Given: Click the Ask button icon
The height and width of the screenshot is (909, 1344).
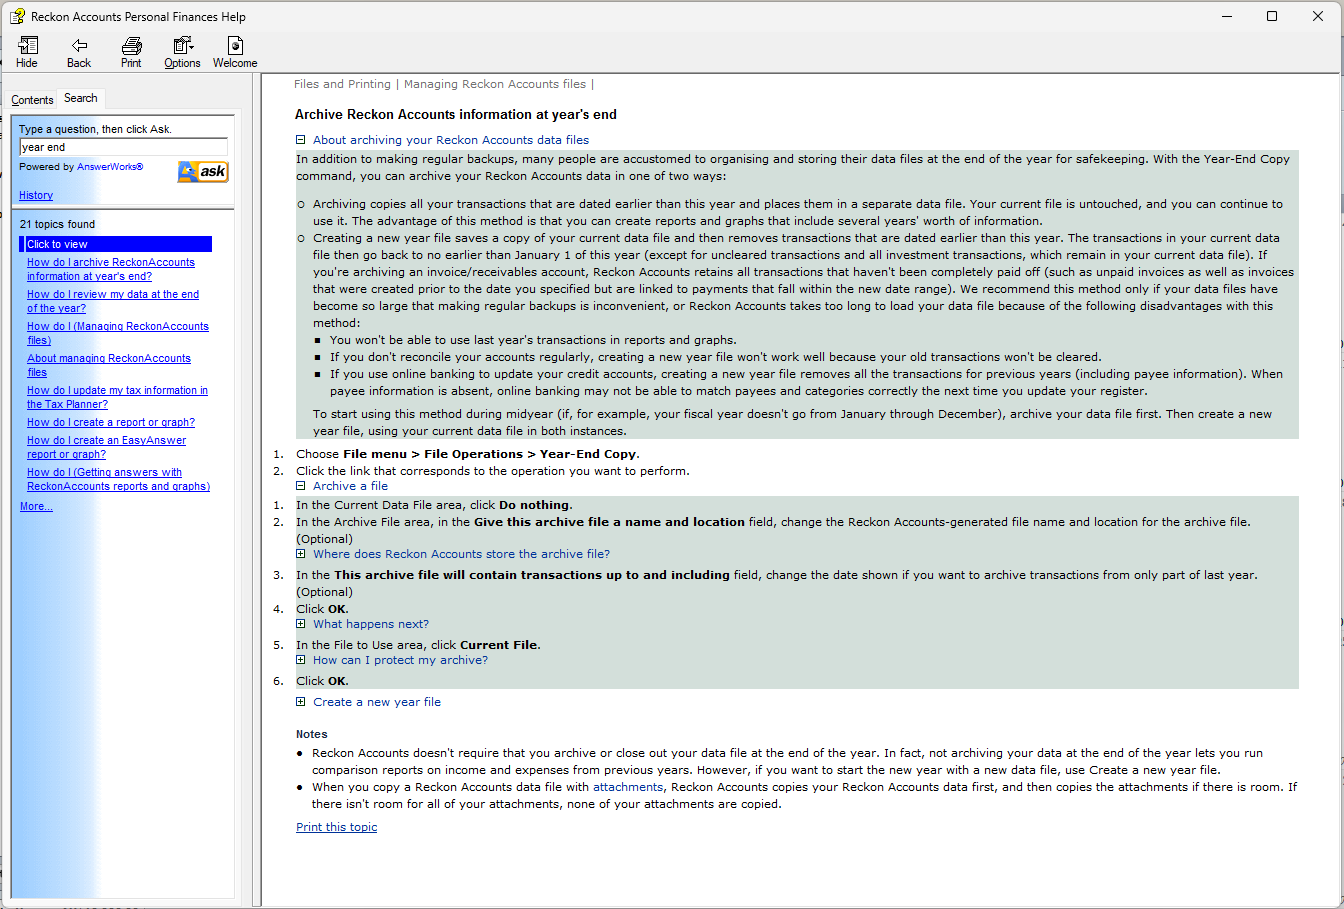Looking at the screenshot, I should tap(203, 172).
